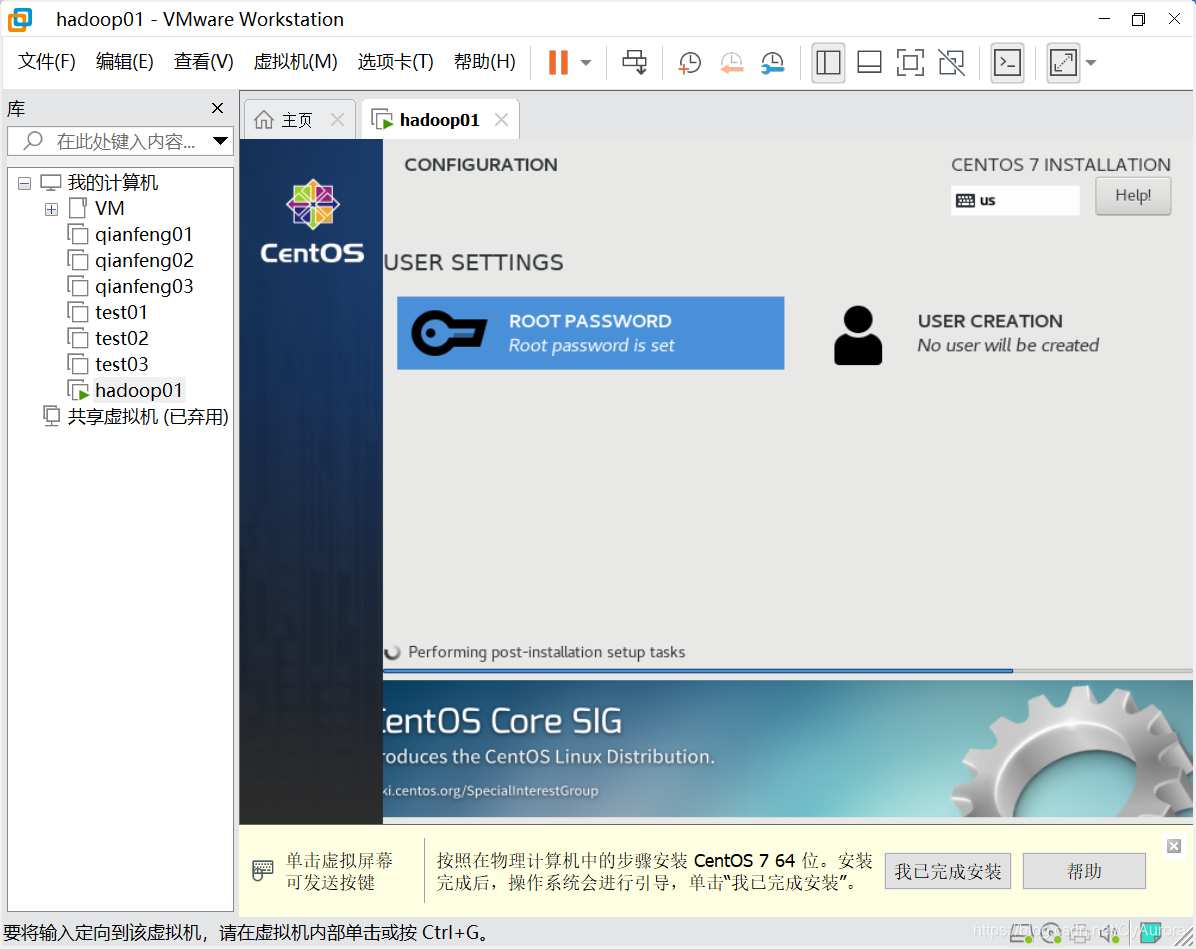Image resolution: width=1196 pixels, height=949 pixels.
Task: Open the library search filter dropdown
Action: point(220,141)
